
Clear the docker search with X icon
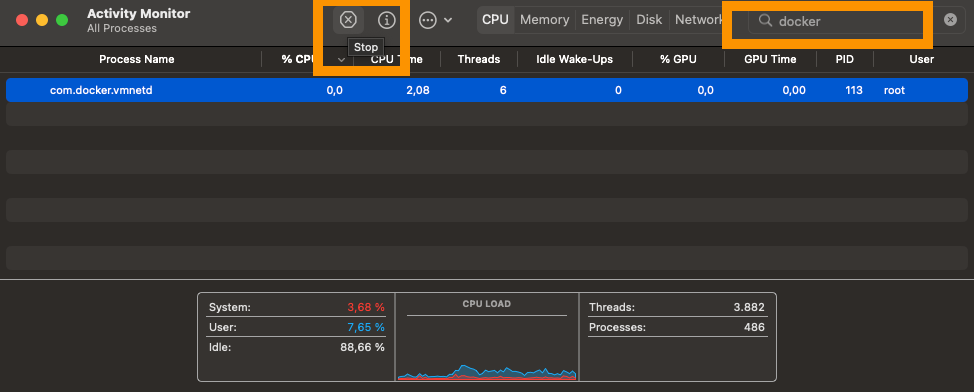click(x=950, y=20)
